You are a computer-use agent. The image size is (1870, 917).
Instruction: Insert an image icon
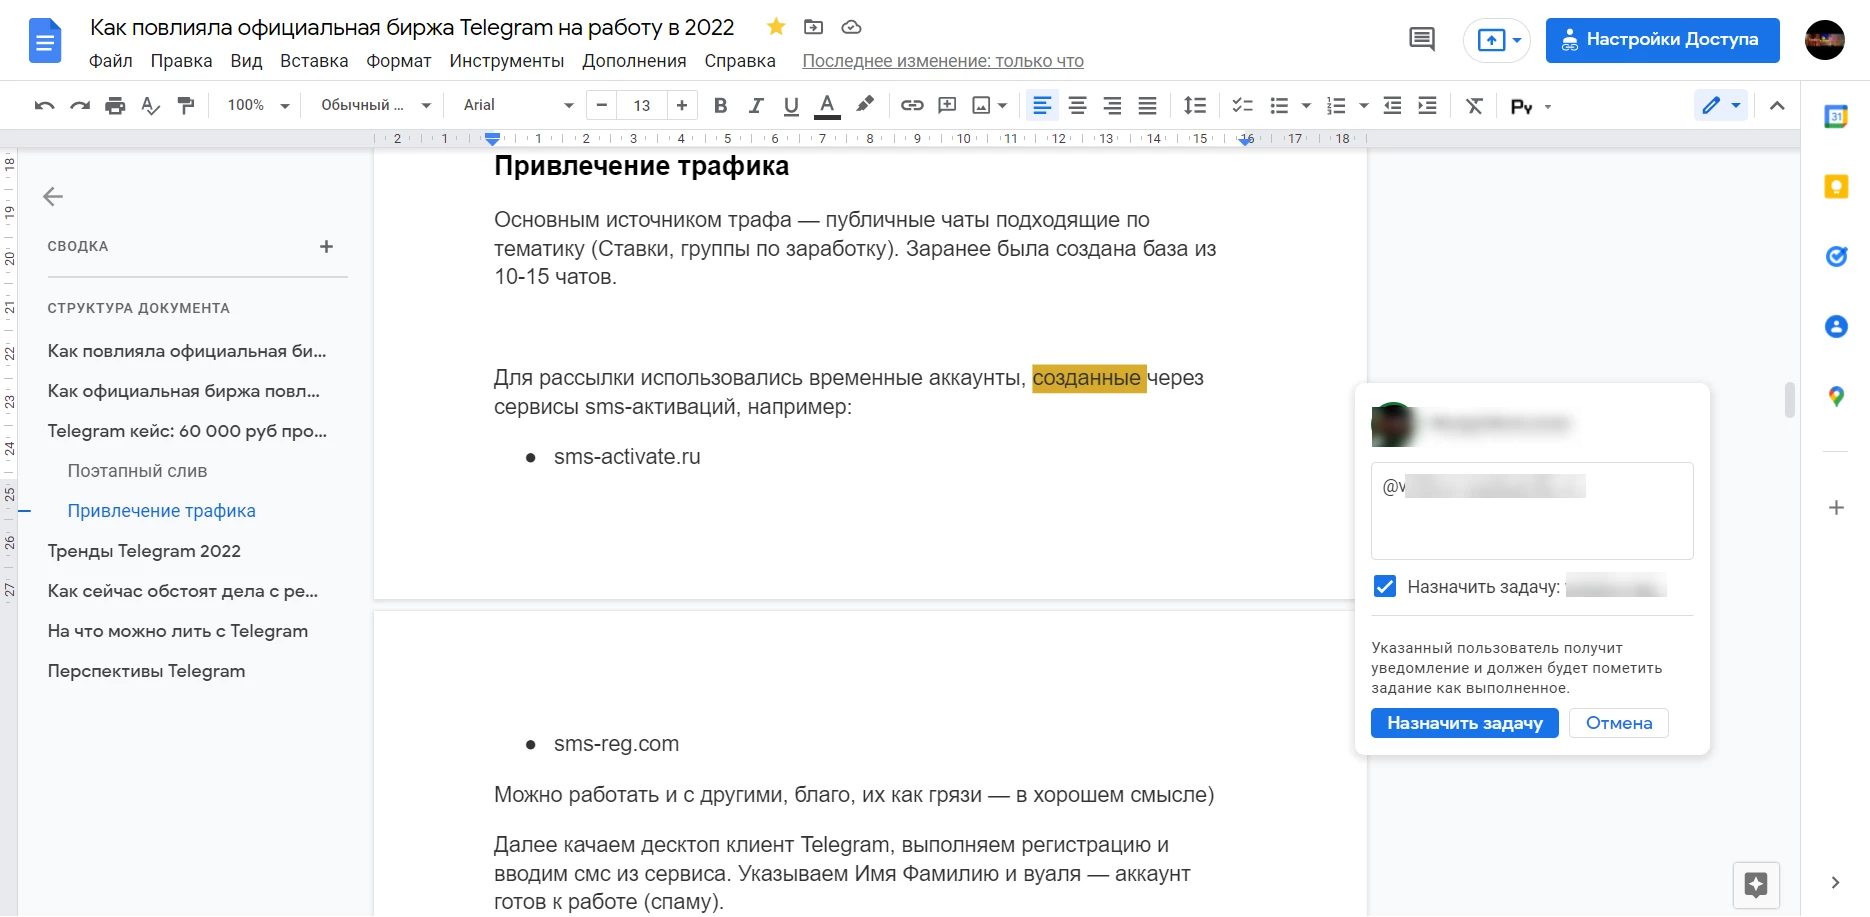(x=982, y=106)
